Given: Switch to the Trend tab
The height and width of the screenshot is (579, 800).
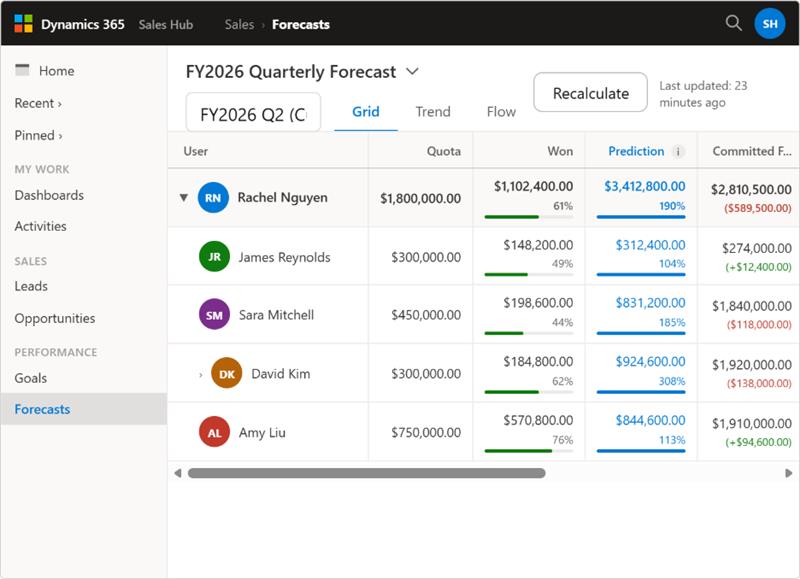Looking at the screenshot, I should click(x=433, y=112).
